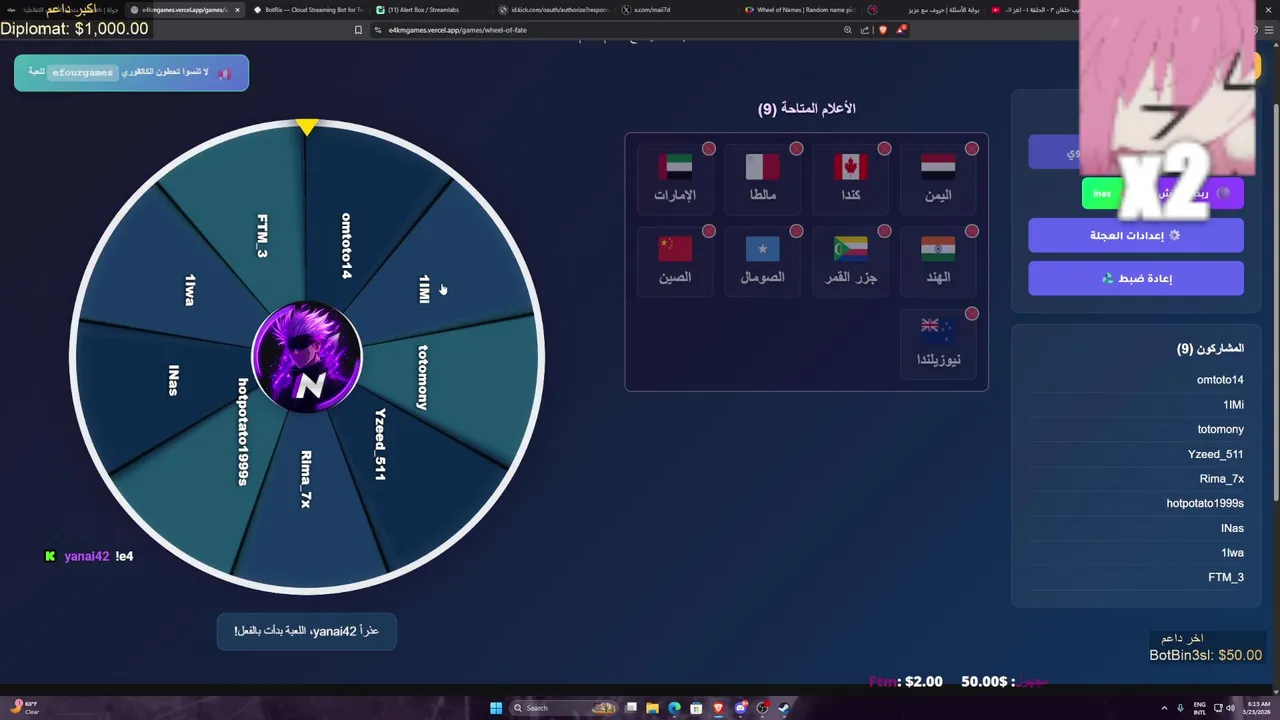Screen dimensions: 1280x720
Task: Close the e4kmgames browser tab
Action: tap(237, 10)
